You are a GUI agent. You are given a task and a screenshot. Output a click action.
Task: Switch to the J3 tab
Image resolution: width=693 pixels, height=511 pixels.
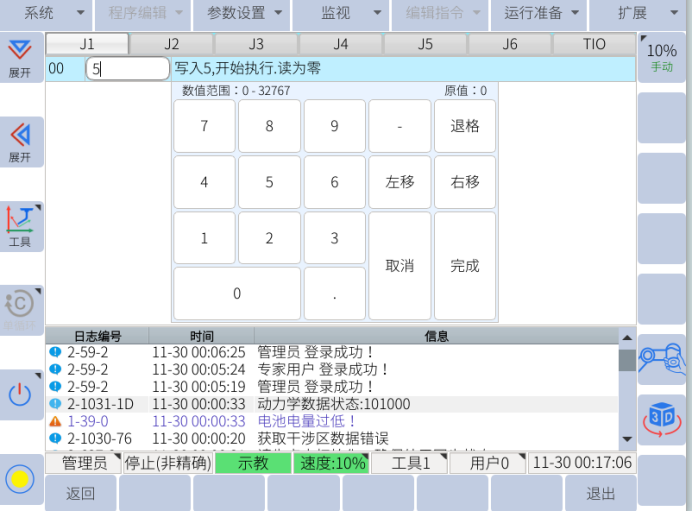pyautogui.click(x=256, y=44)
